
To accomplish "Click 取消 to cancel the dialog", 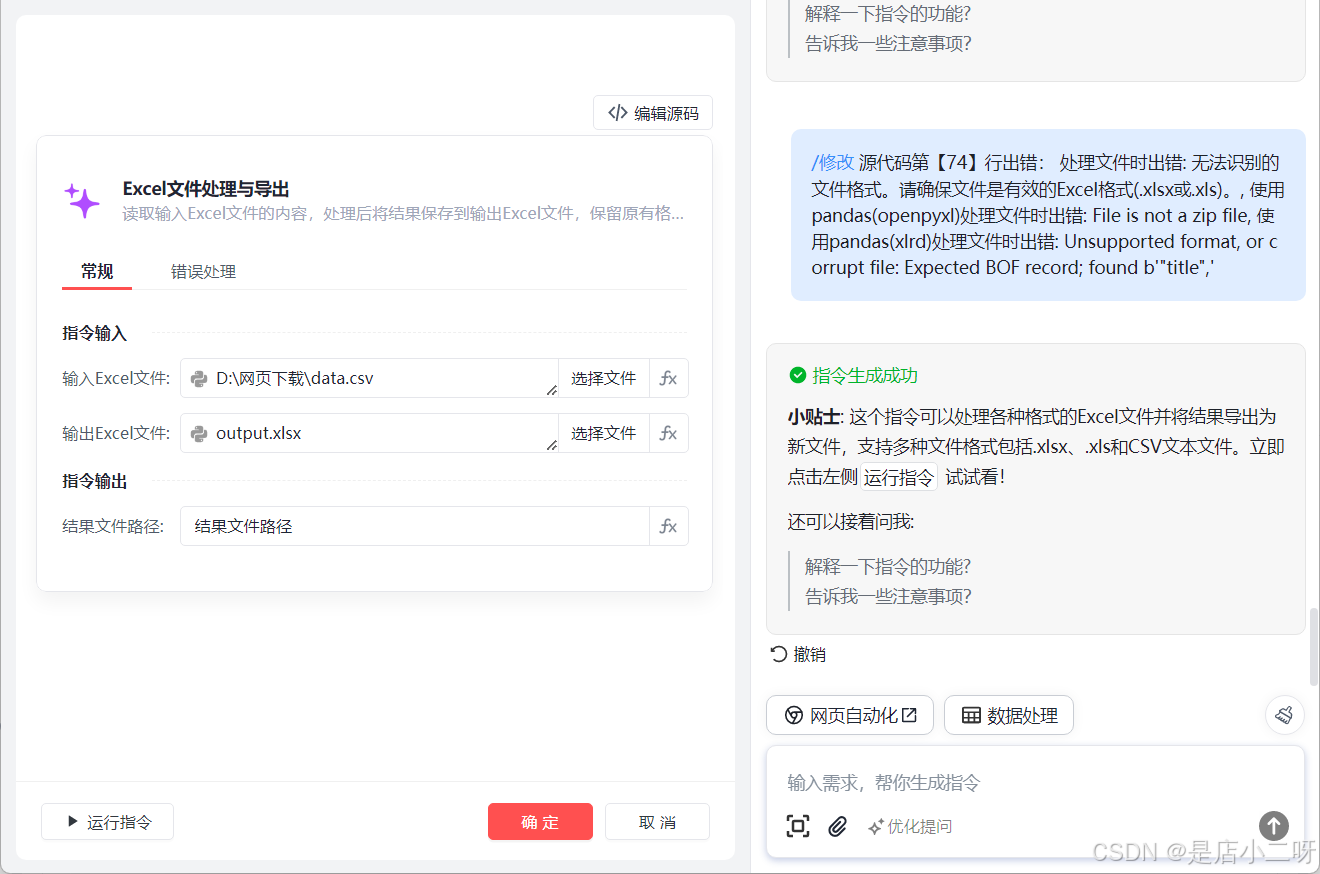I will point(657,822).
